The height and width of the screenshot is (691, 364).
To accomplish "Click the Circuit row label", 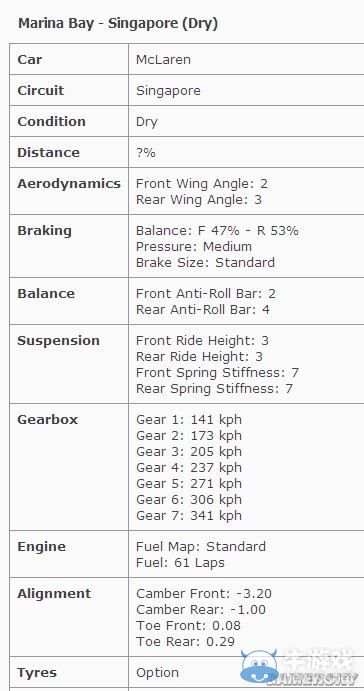I will (41, 90).
